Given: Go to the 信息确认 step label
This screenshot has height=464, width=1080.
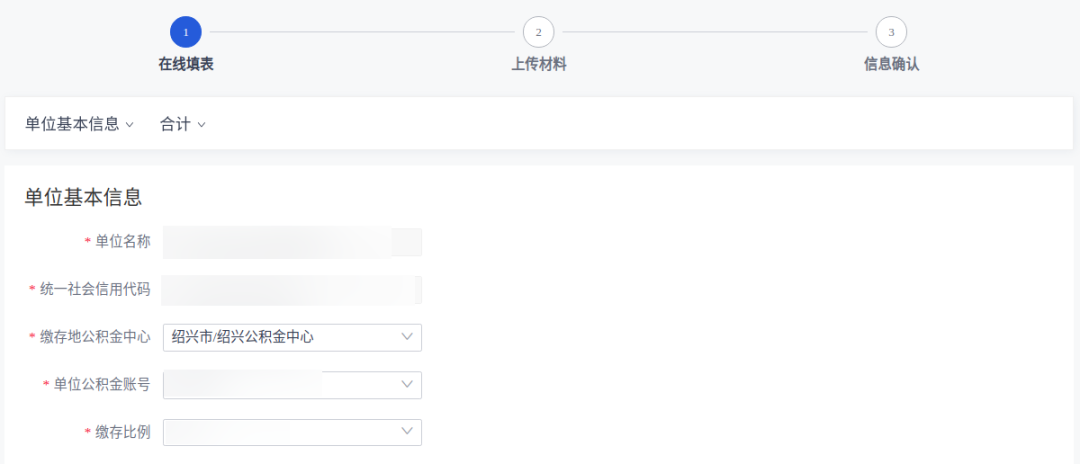Looking at the screenshot, I should pyautogui.click(x=891, y=65).
